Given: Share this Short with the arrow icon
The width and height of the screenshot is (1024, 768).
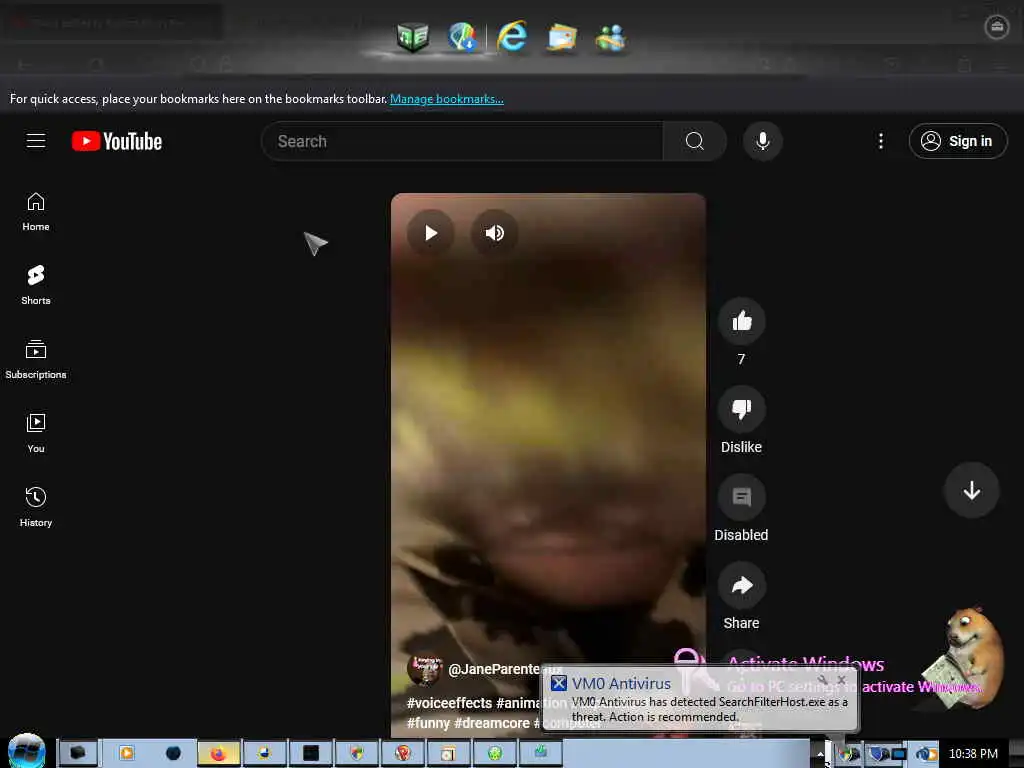Looking at the screenshot, I should point(742,585).
